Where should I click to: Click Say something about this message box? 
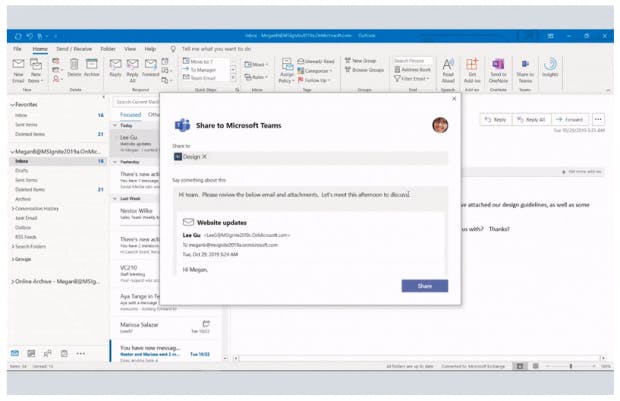click(x=310, y=199)
